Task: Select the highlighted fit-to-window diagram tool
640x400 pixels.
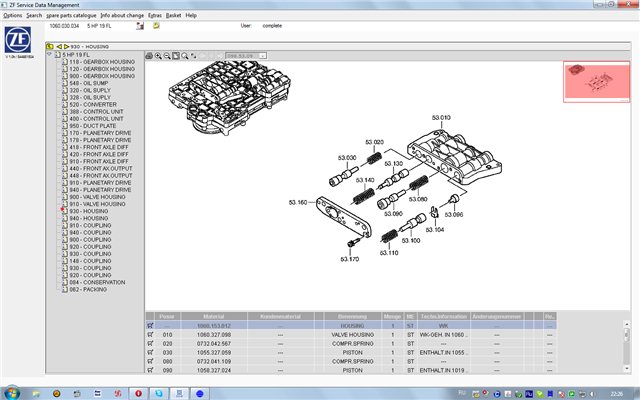Action: tap(176, 56)
